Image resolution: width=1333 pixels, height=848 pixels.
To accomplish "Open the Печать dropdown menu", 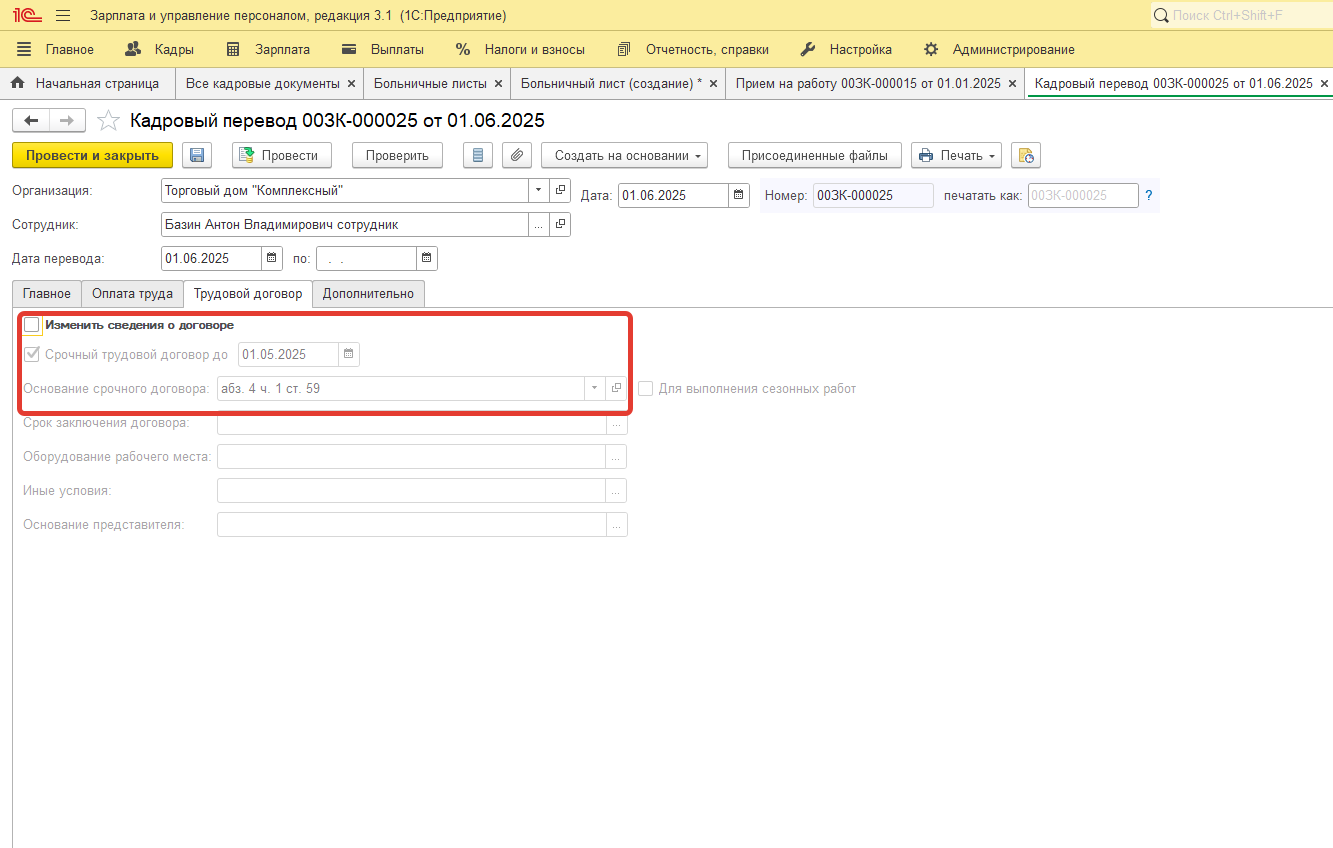I will click(x=957, y=155).
